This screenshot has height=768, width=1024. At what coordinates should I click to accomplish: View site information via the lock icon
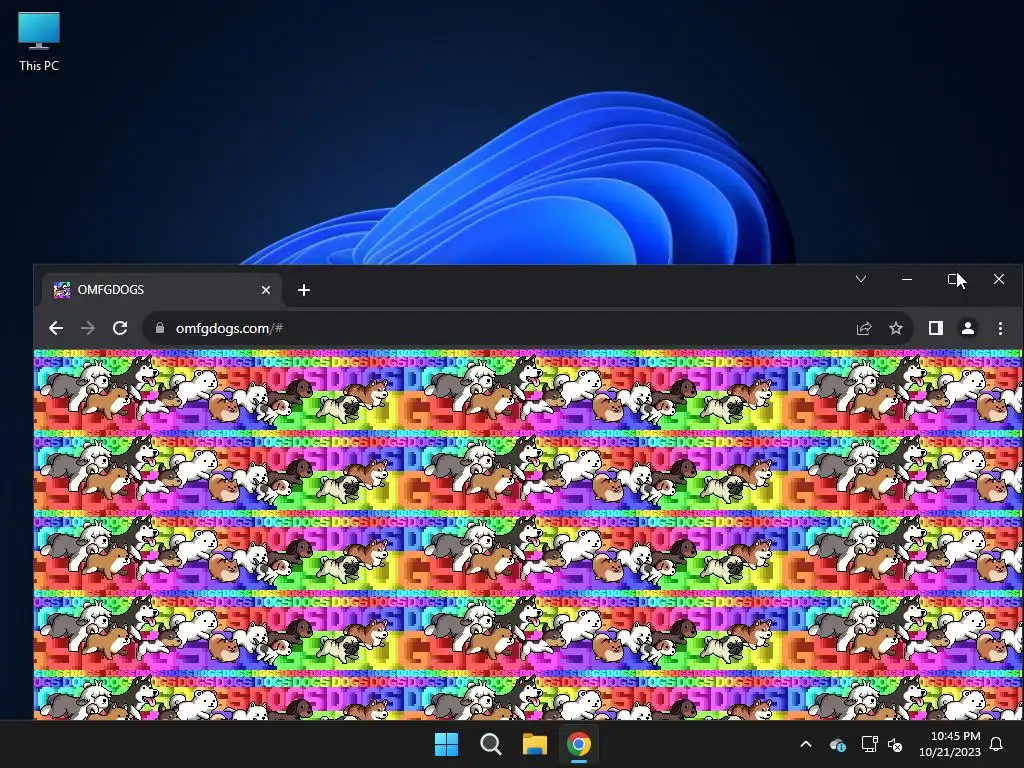160,328
